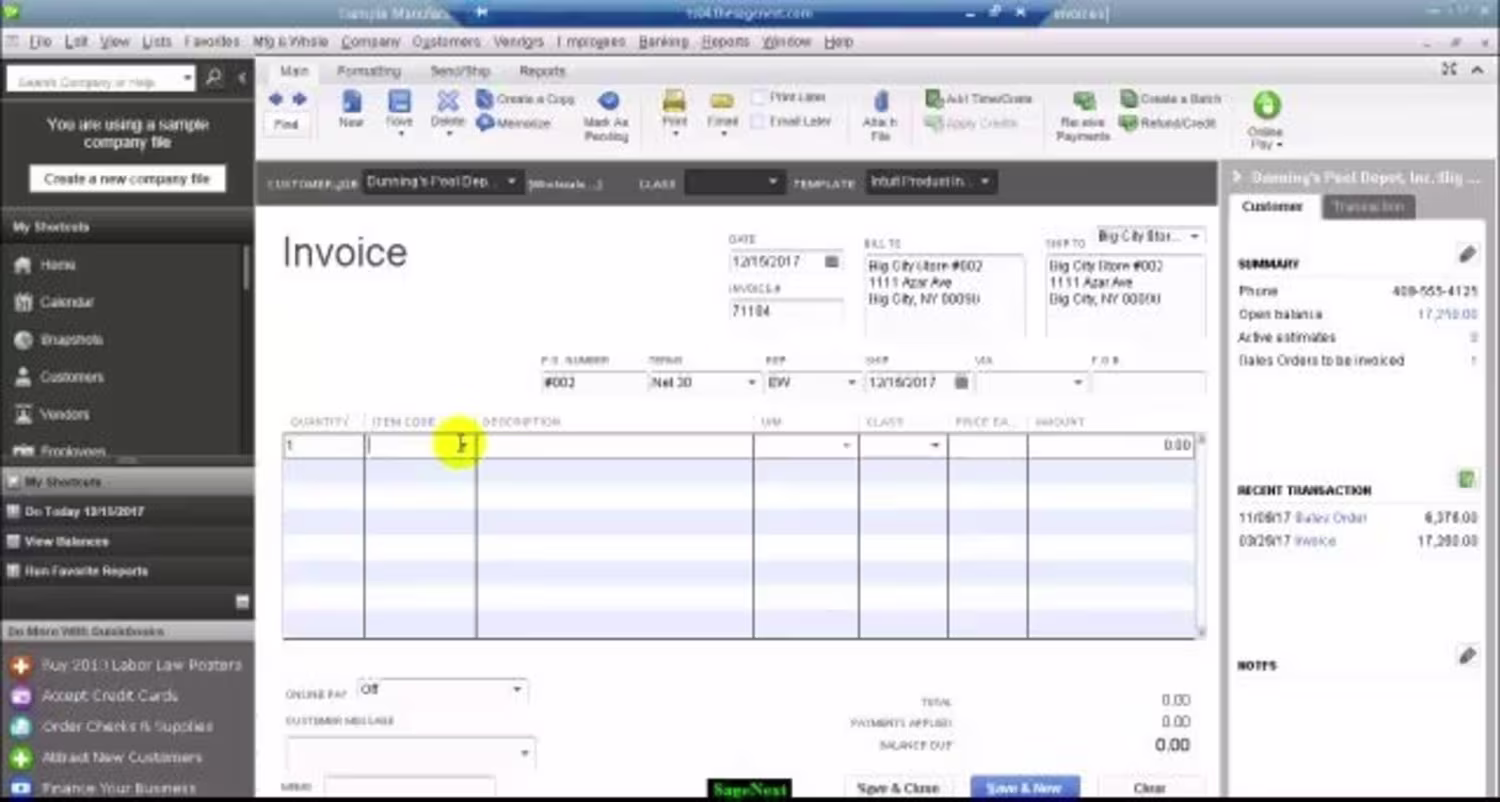Click Add Time/Costs in the ribbon
Viewport: 1500px width, 802px height.
pyautogui.click(x=978, y=99)
